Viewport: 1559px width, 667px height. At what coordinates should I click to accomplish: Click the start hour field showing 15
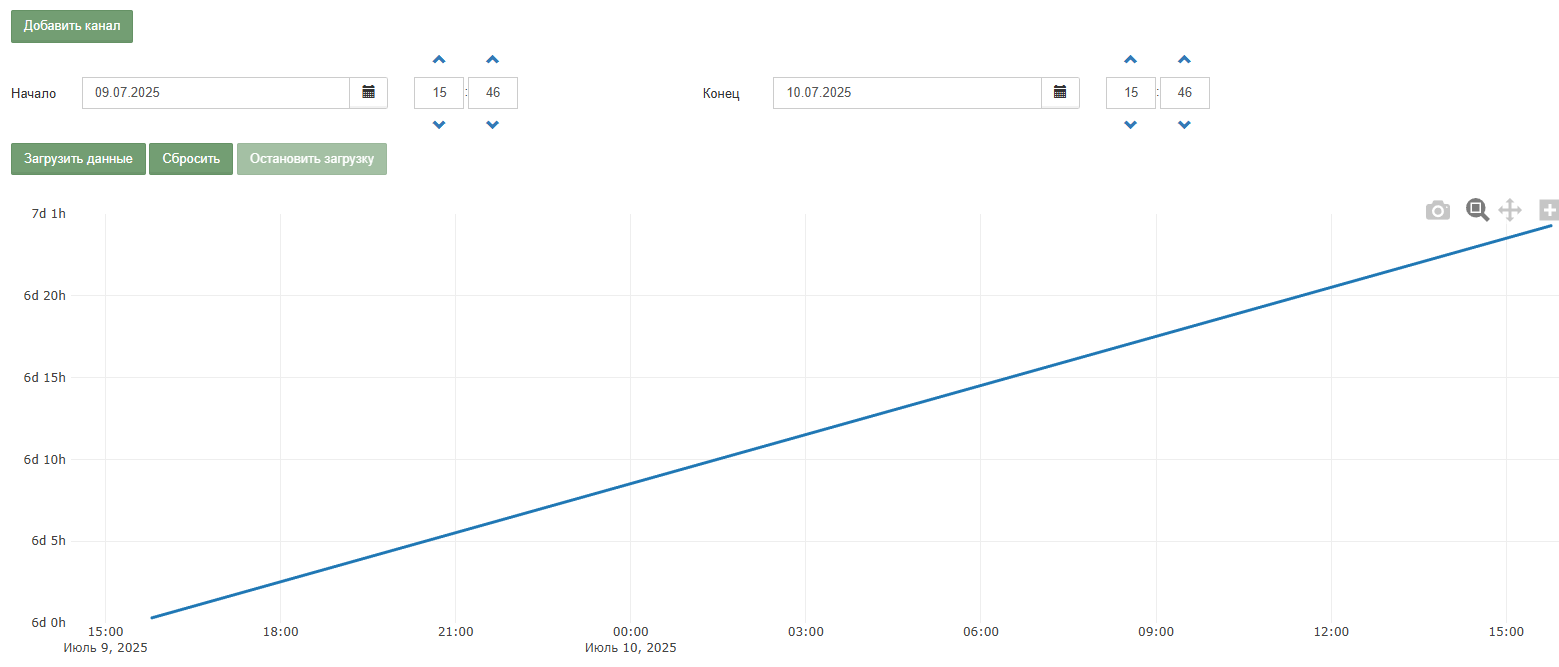(x=439, y=93)
